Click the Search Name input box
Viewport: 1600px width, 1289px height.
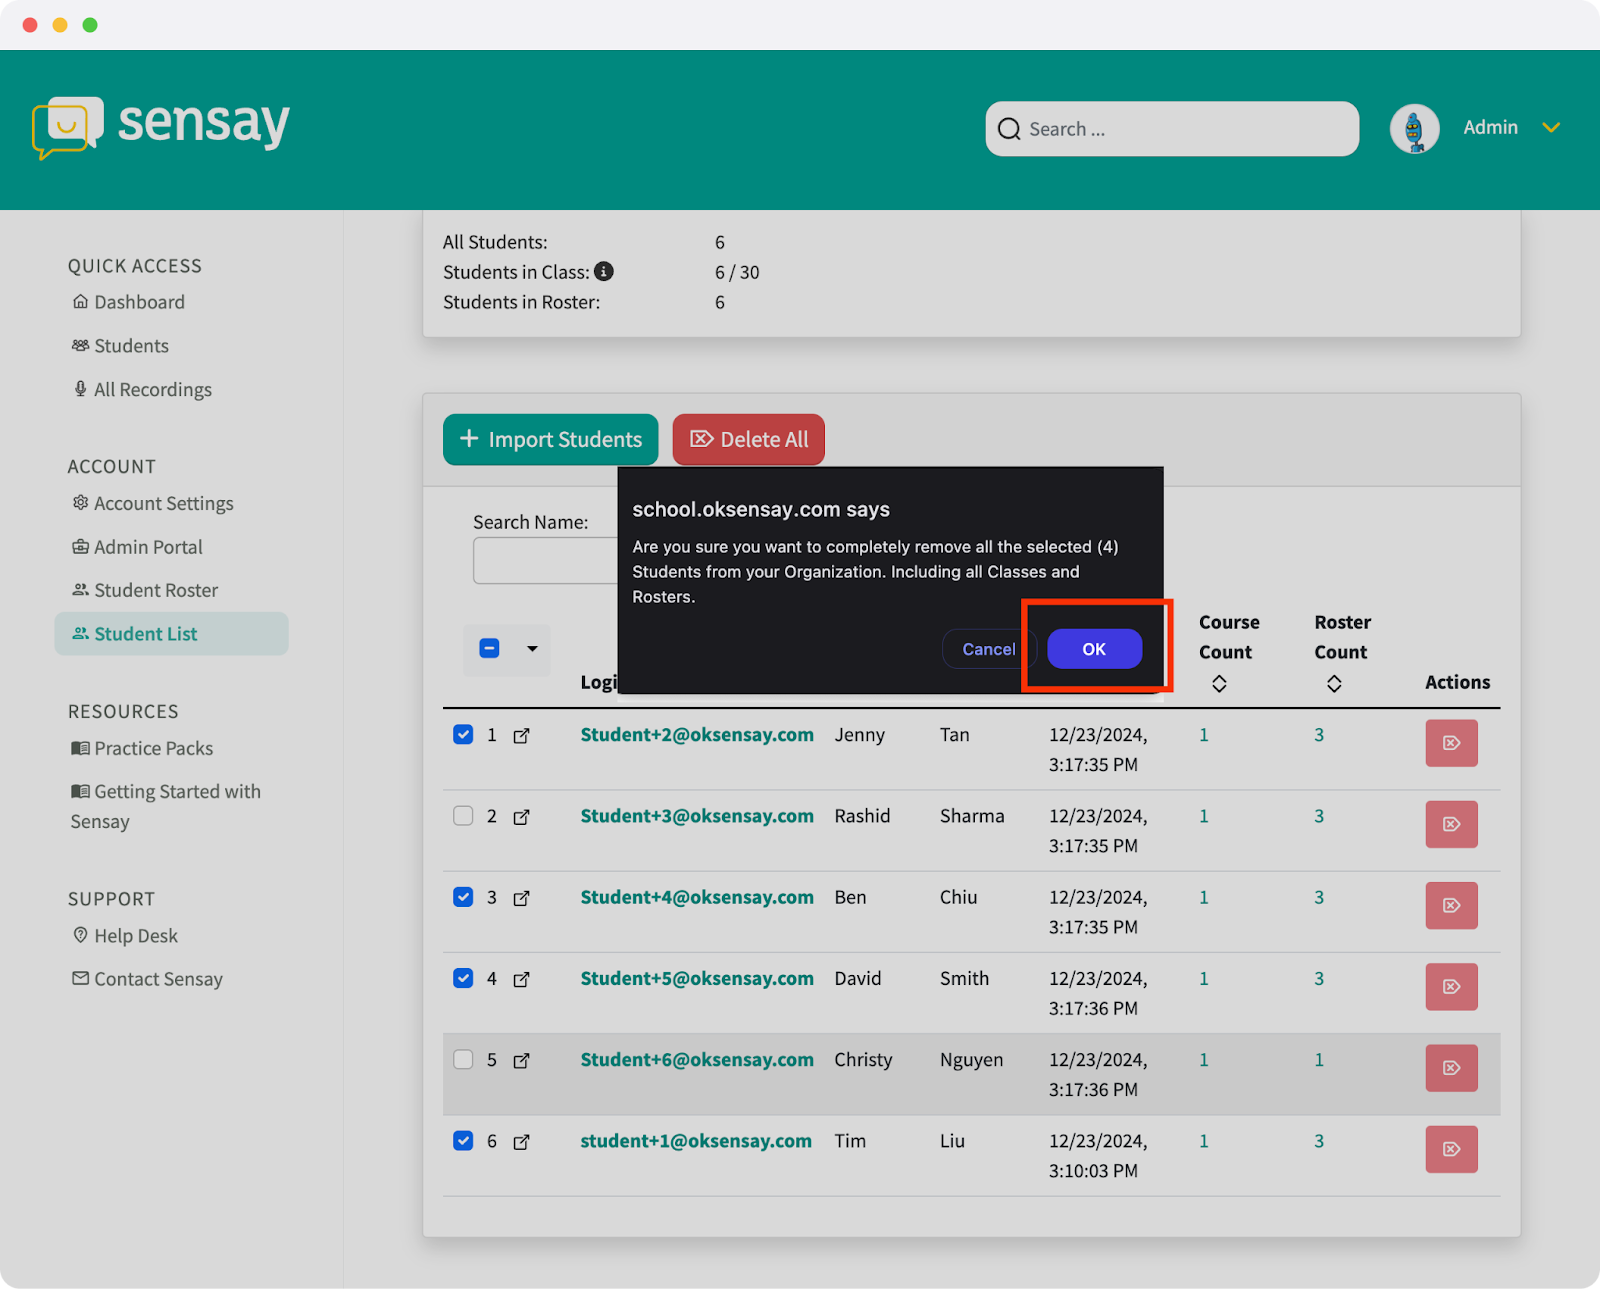[546, 561]
